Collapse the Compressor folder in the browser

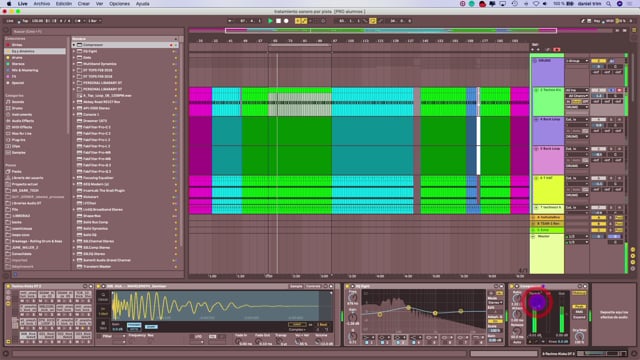[74, 45]
